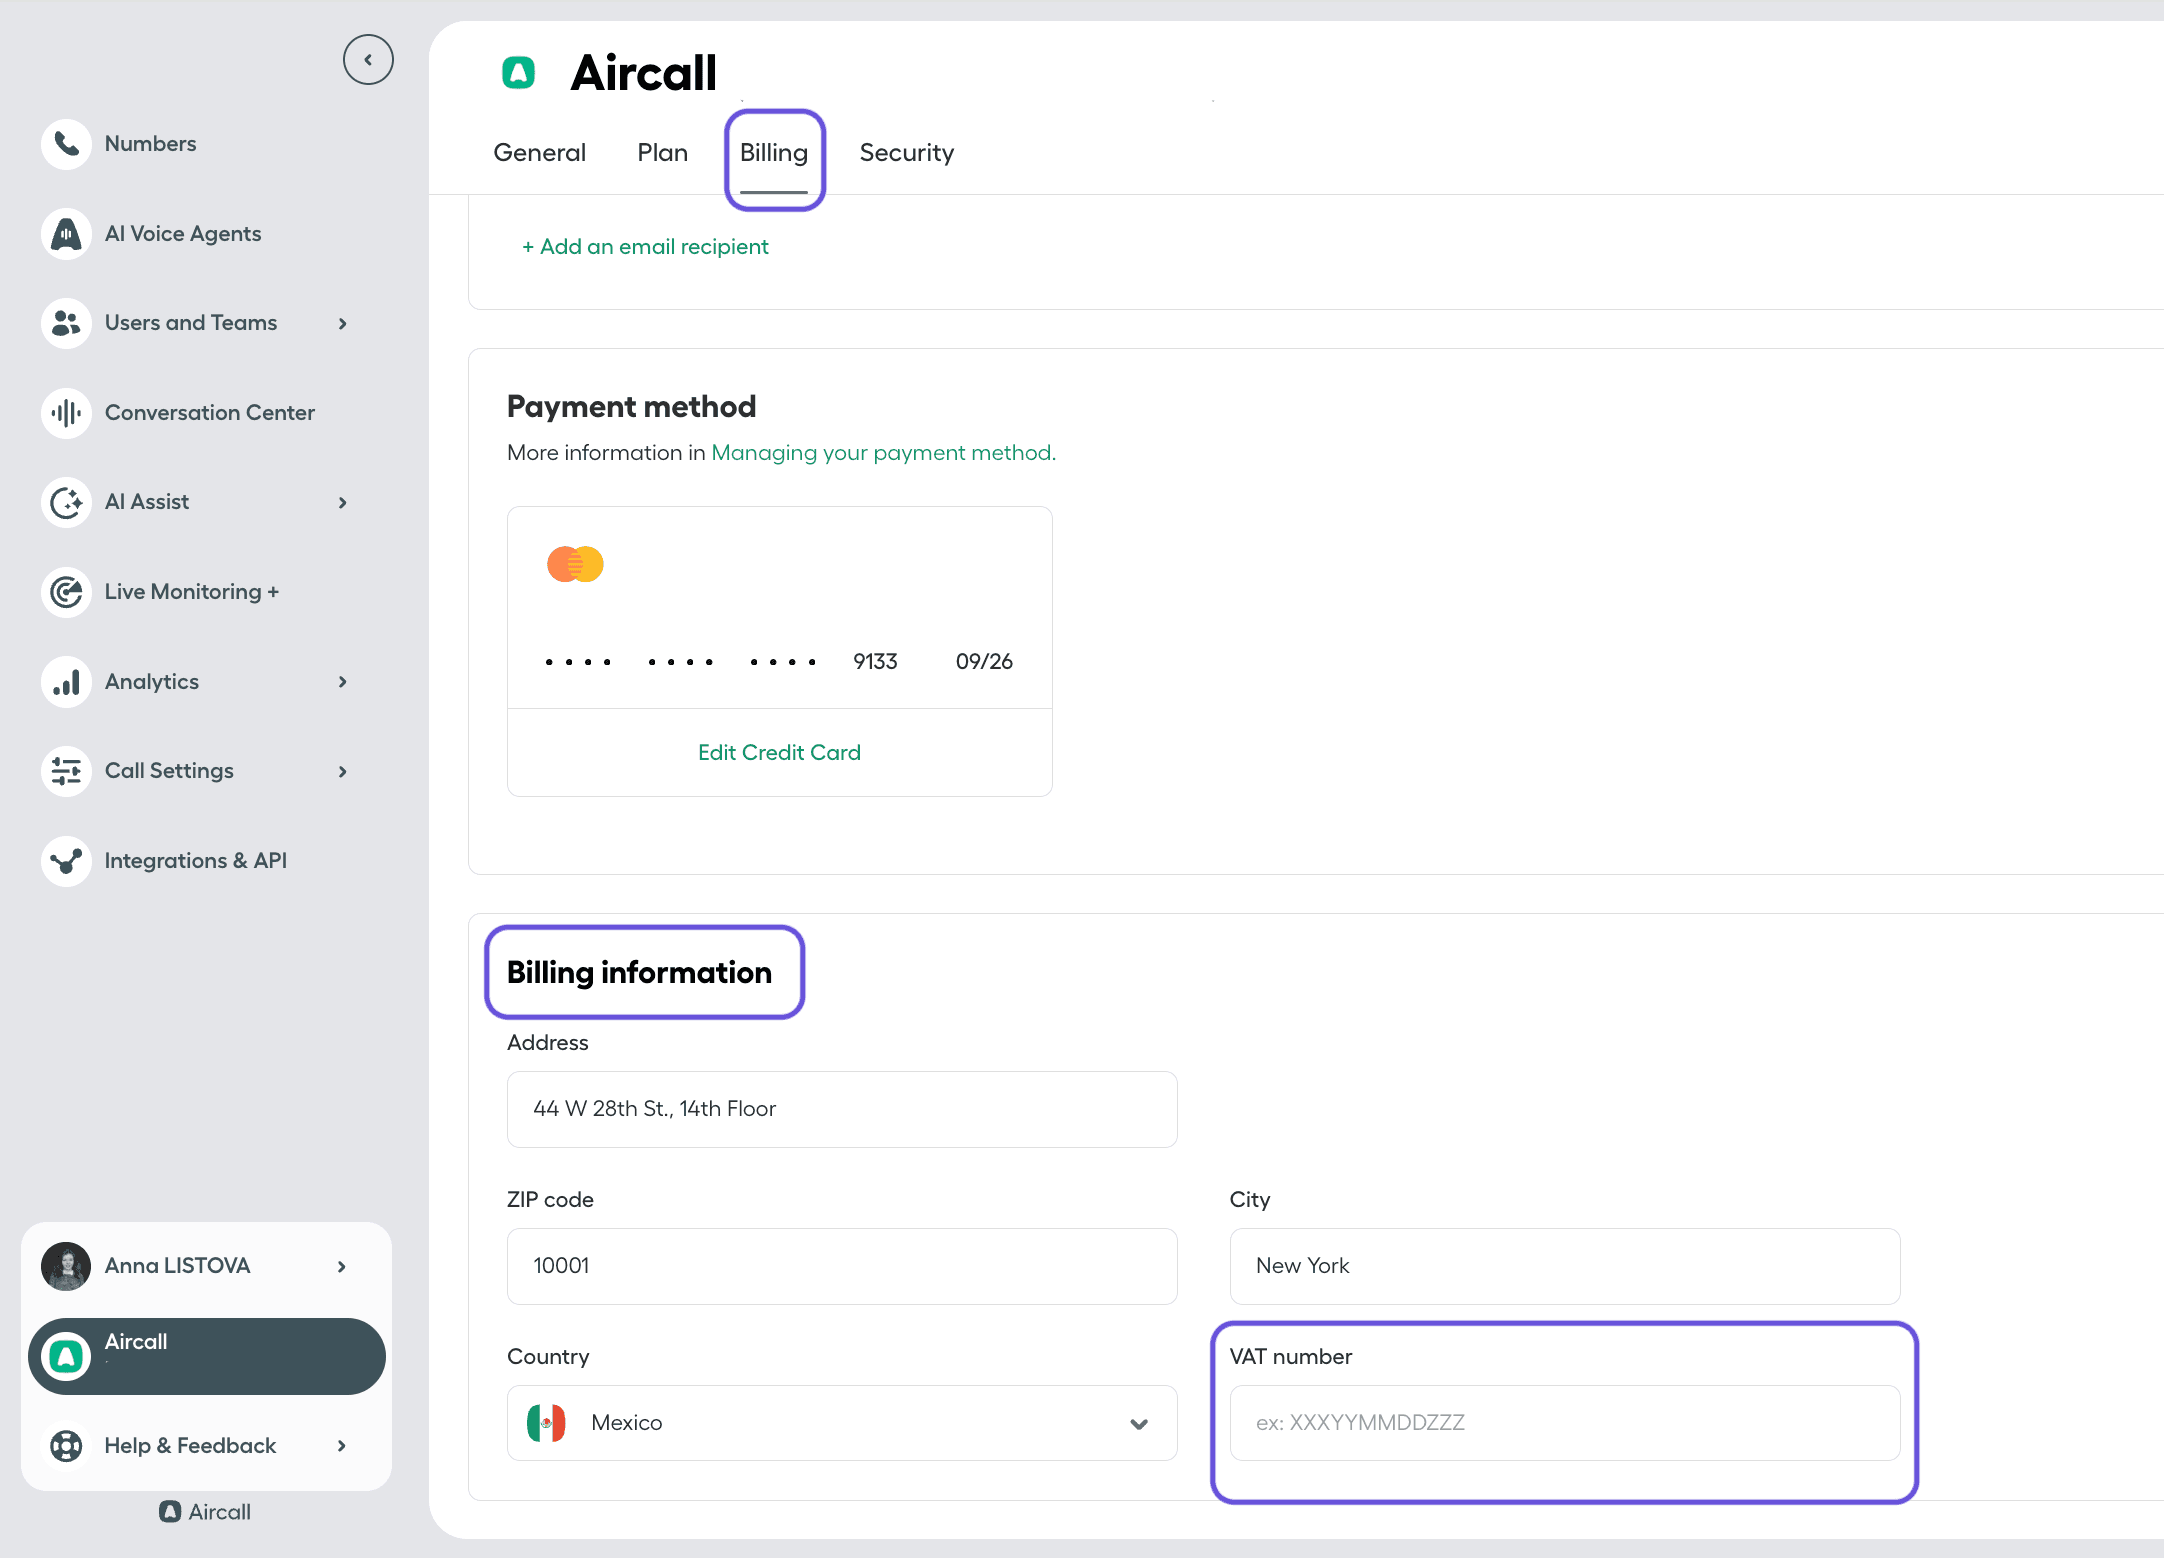Viewport: 2164px width, 1558px height.
Task: Click into the VAT number field
Action: point(1564,1423)
